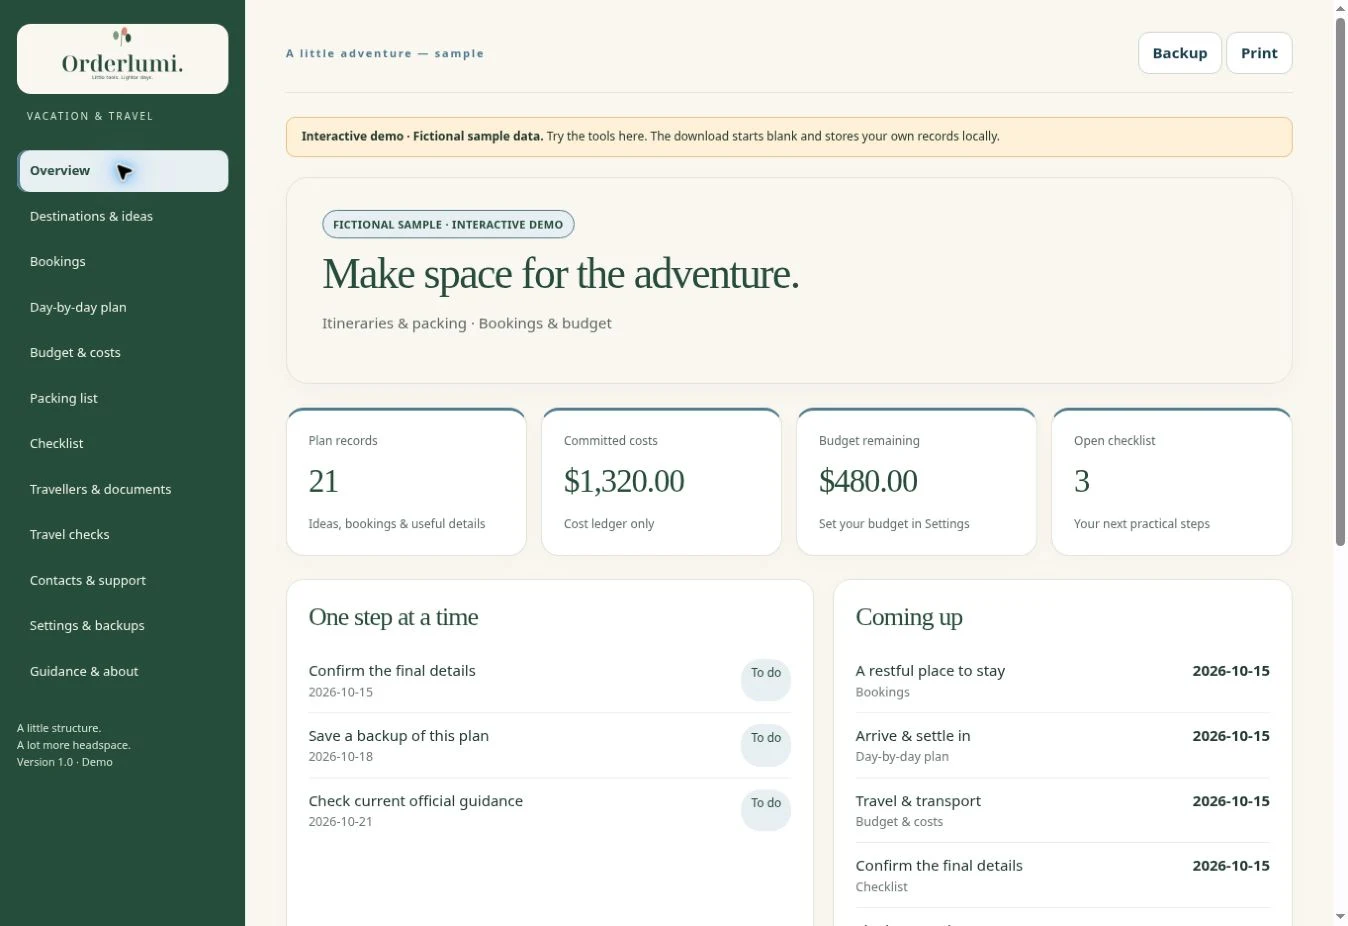Open the Bookings page
Viewport: 1348px width, 926px height.
click(x=122, y=262)
